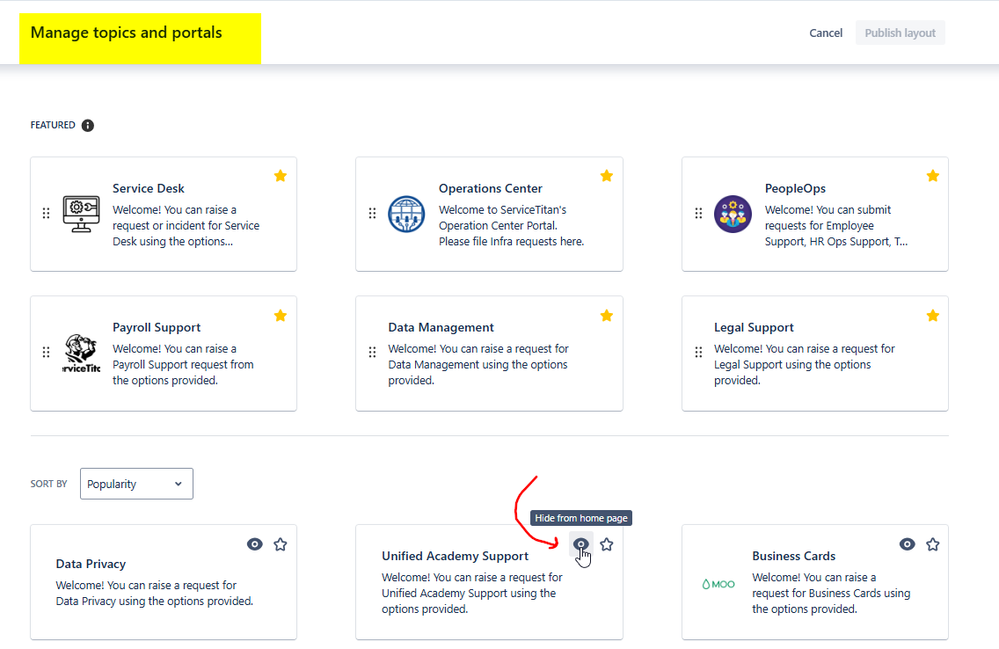Unstar the Data Management portal
The height and width of the screenshot is (649, 999).
pyautogui.click(x=606, y=314)
